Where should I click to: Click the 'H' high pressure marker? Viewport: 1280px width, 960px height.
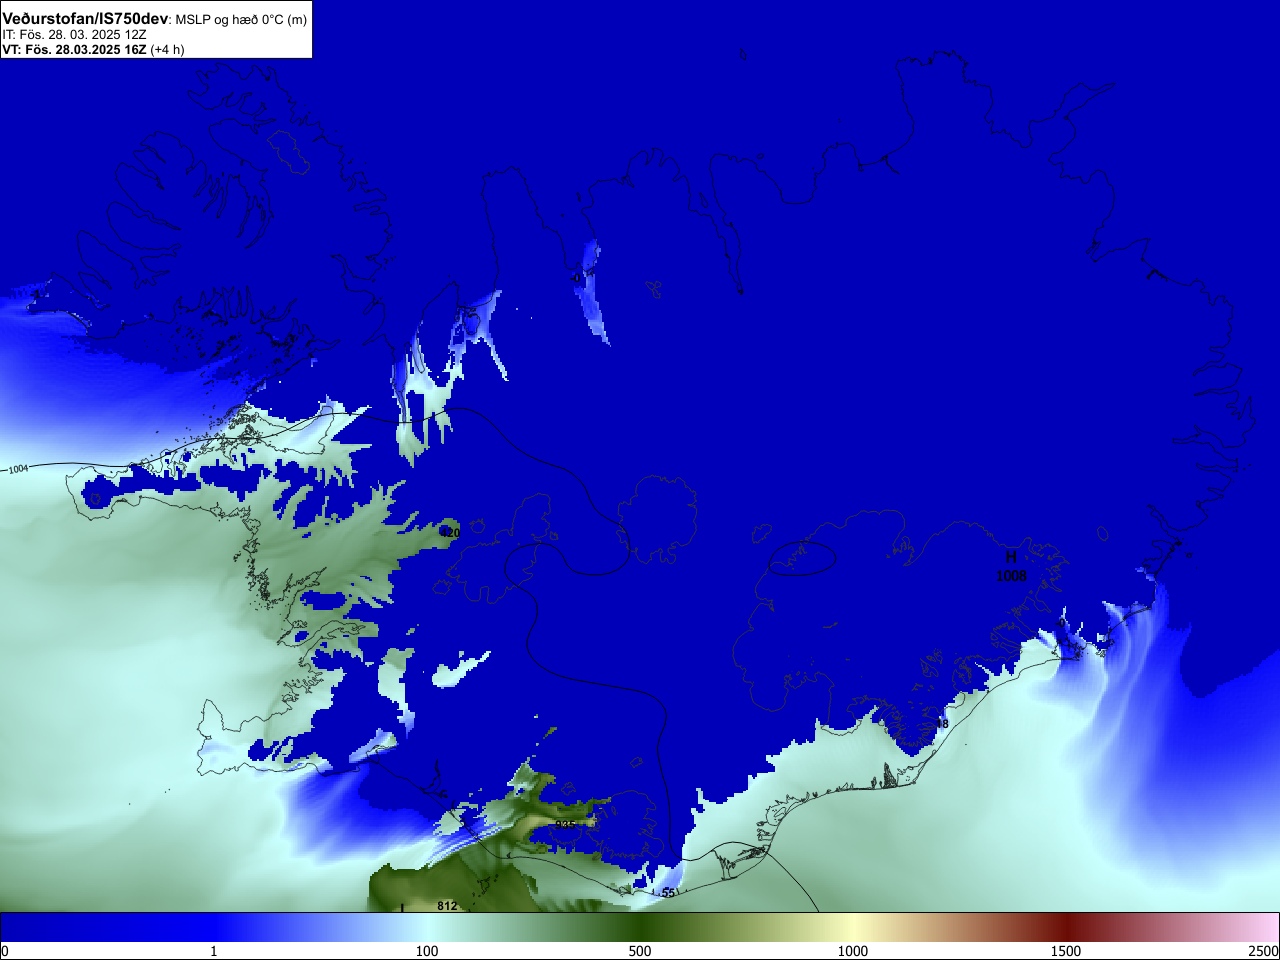tap(1011, 557)
